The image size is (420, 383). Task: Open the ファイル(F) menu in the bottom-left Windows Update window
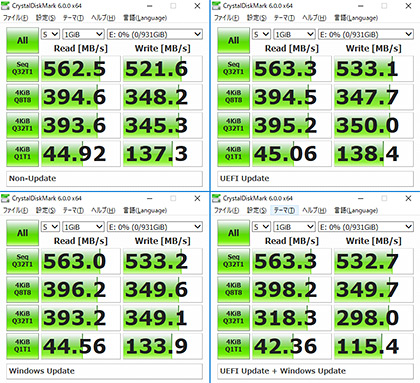pyautogui.click(x=15, y=210)
